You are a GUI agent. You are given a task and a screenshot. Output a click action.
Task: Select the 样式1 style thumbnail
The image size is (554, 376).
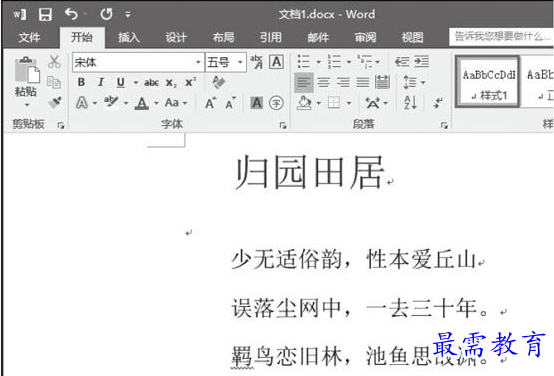488,81
